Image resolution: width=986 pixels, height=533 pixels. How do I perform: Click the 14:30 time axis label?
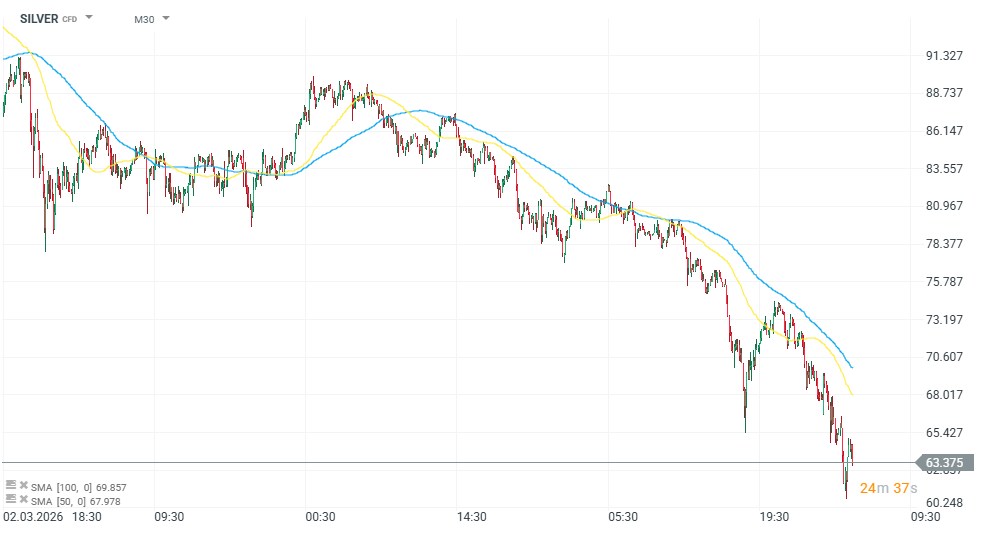point(471,516)
